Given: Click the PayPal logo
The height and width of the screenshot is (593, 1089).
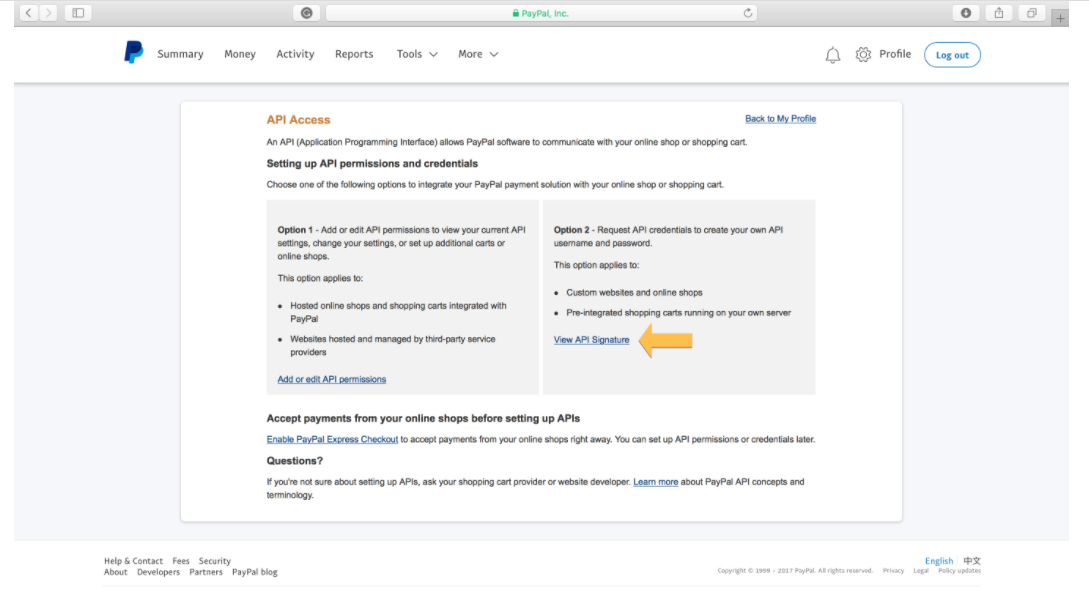Looking at the screenshot, I should click(x=133, y=53).
